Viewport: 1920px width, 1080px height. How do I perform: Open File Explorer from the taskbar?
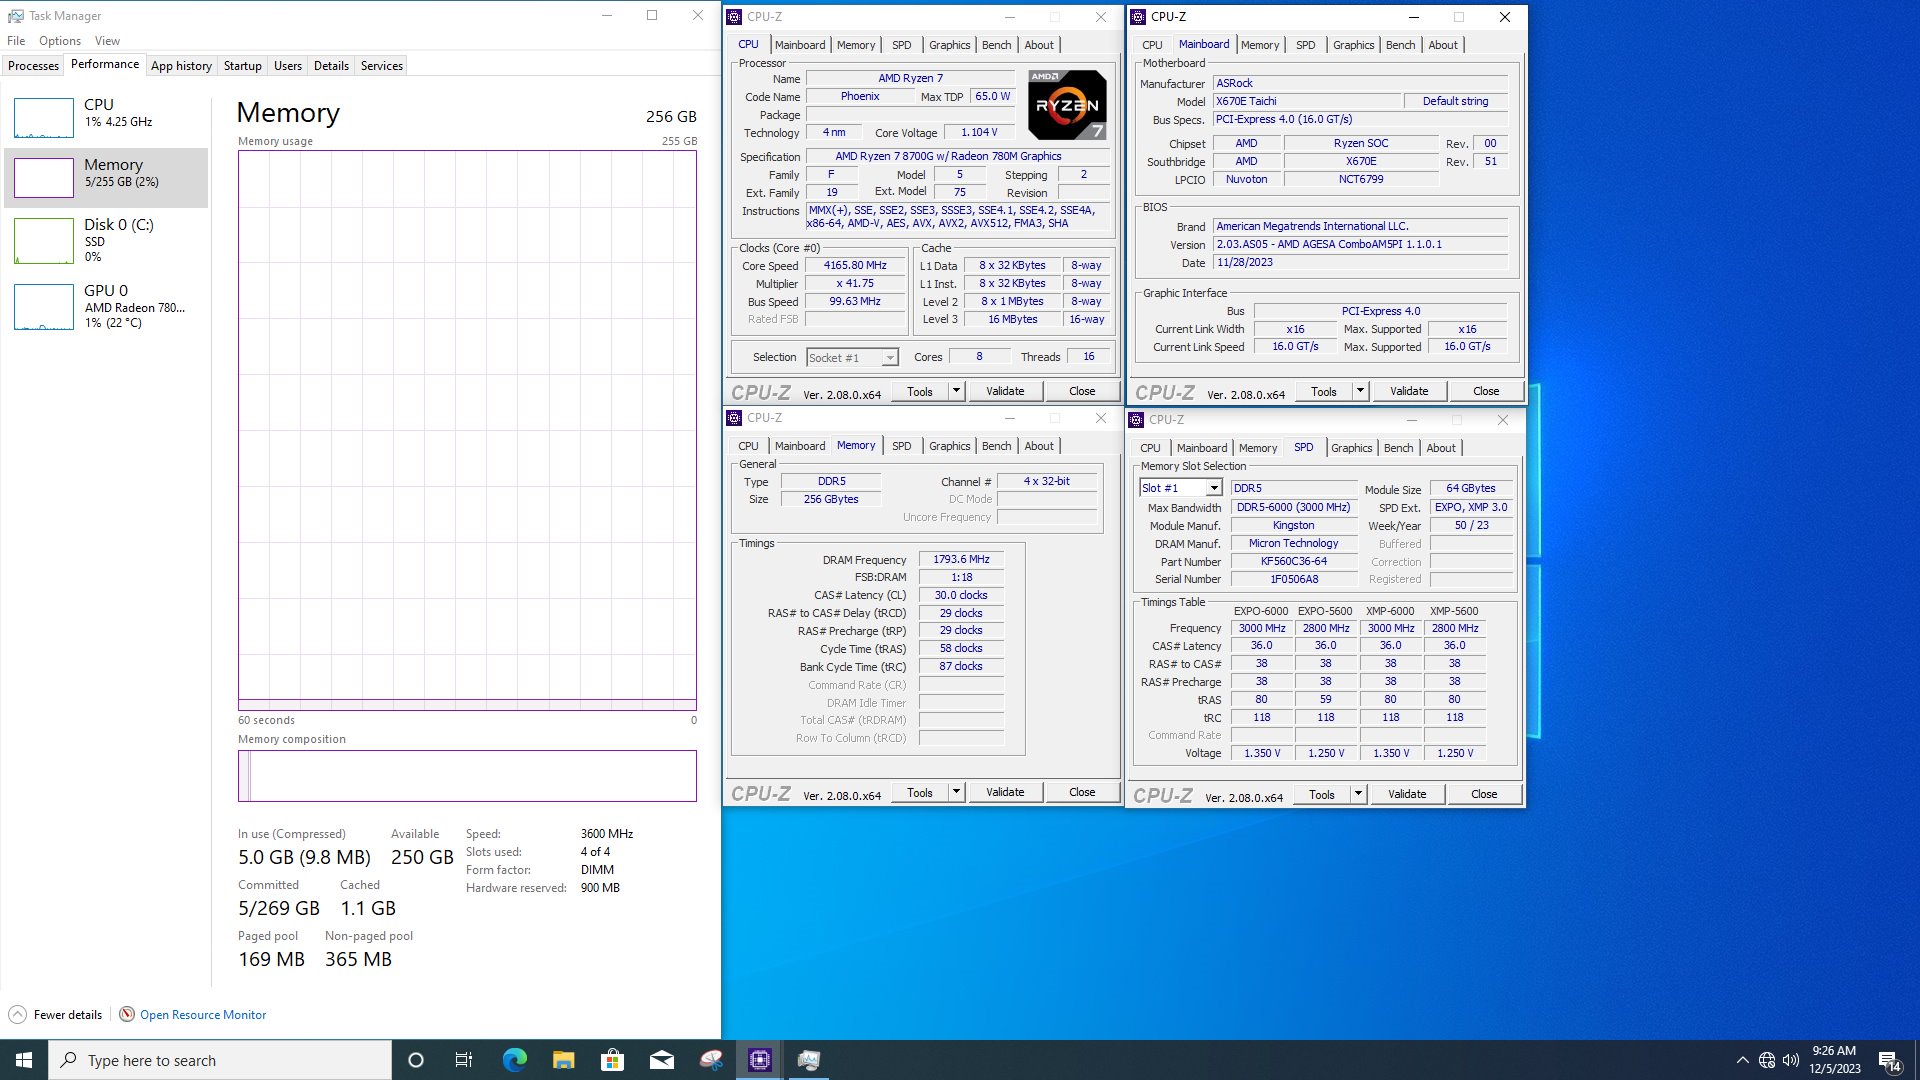click(563, 1060)
